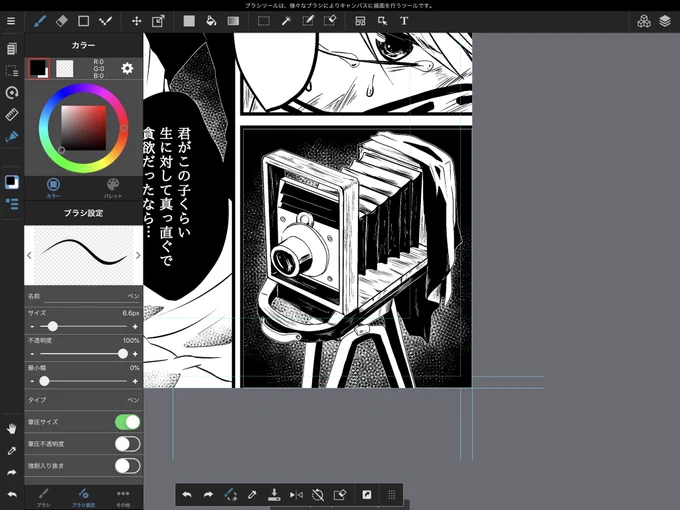
Task: Click Eyedropper in the bottom shortcut bar
Action: (252, 494)
